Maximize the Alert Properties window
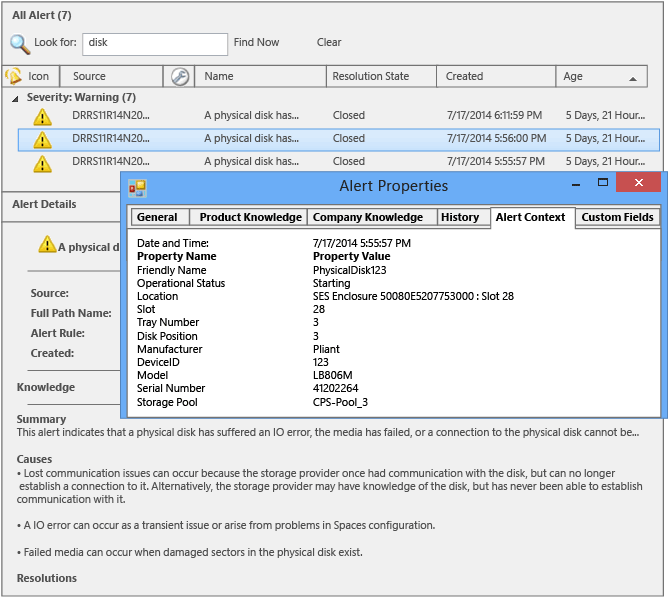 click(602, 183)
